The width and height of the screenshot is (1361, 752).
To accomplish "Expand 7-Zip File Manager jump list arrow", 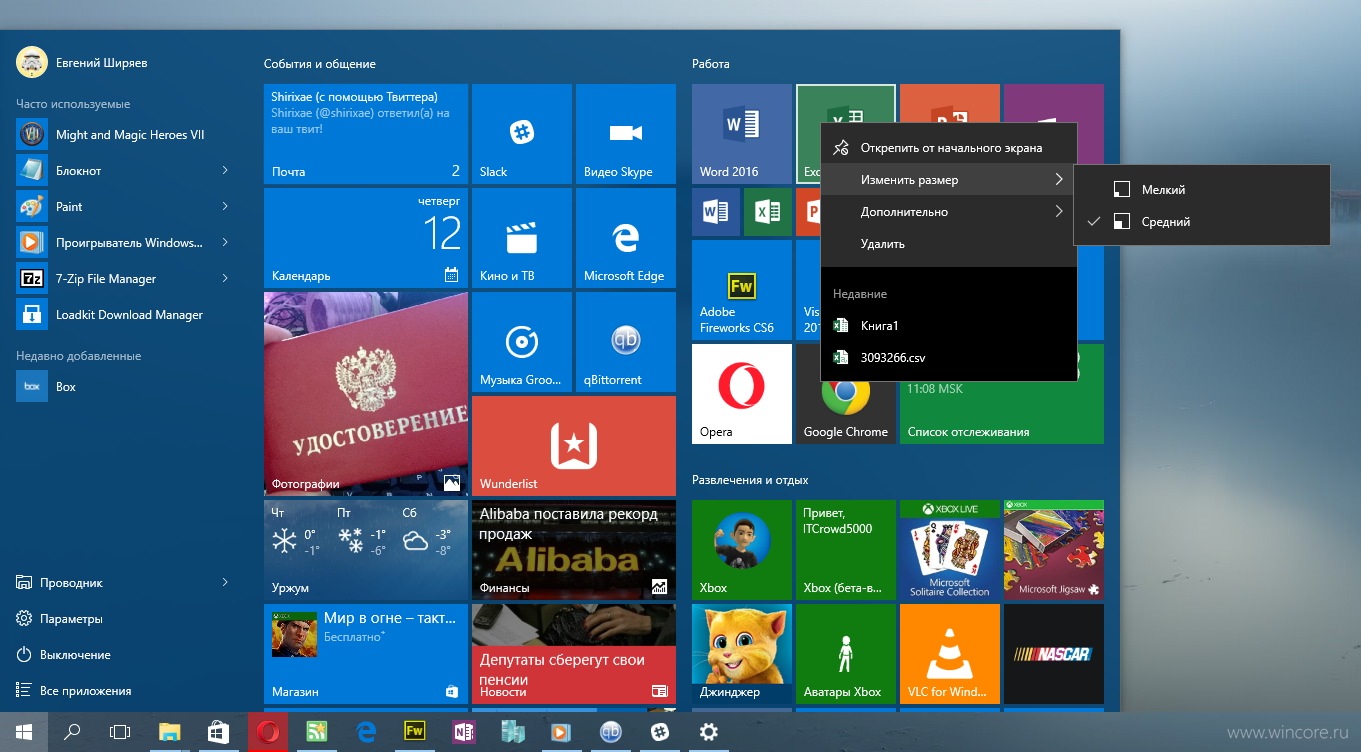I will pos(225,279).
